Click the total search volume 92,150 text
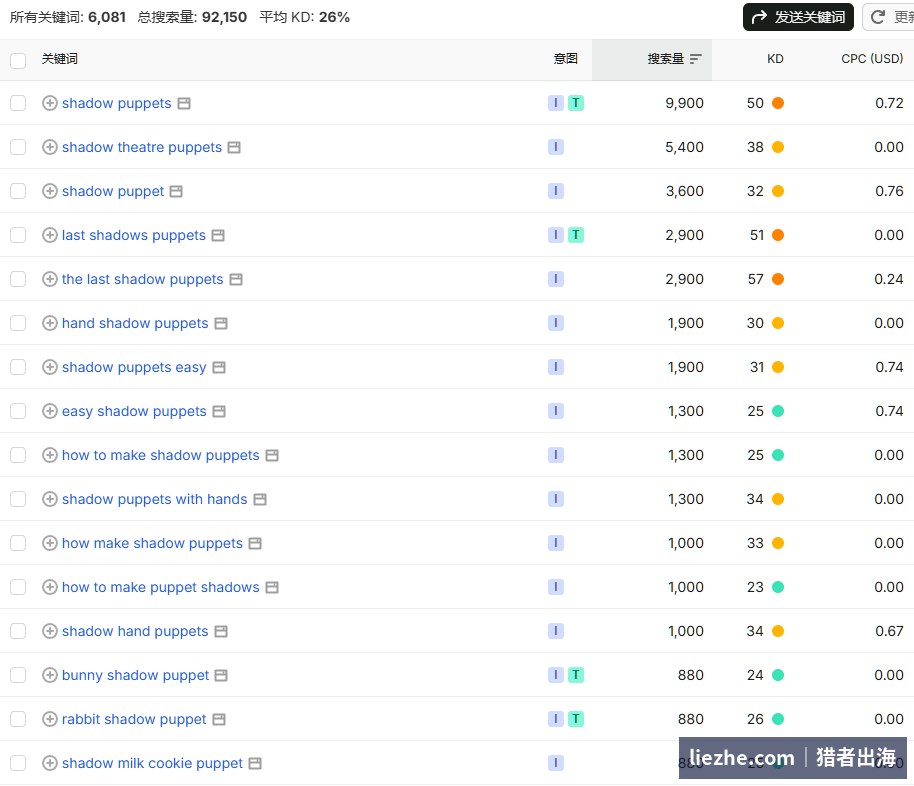Viewport: 914px width, 786px height. 192,17
